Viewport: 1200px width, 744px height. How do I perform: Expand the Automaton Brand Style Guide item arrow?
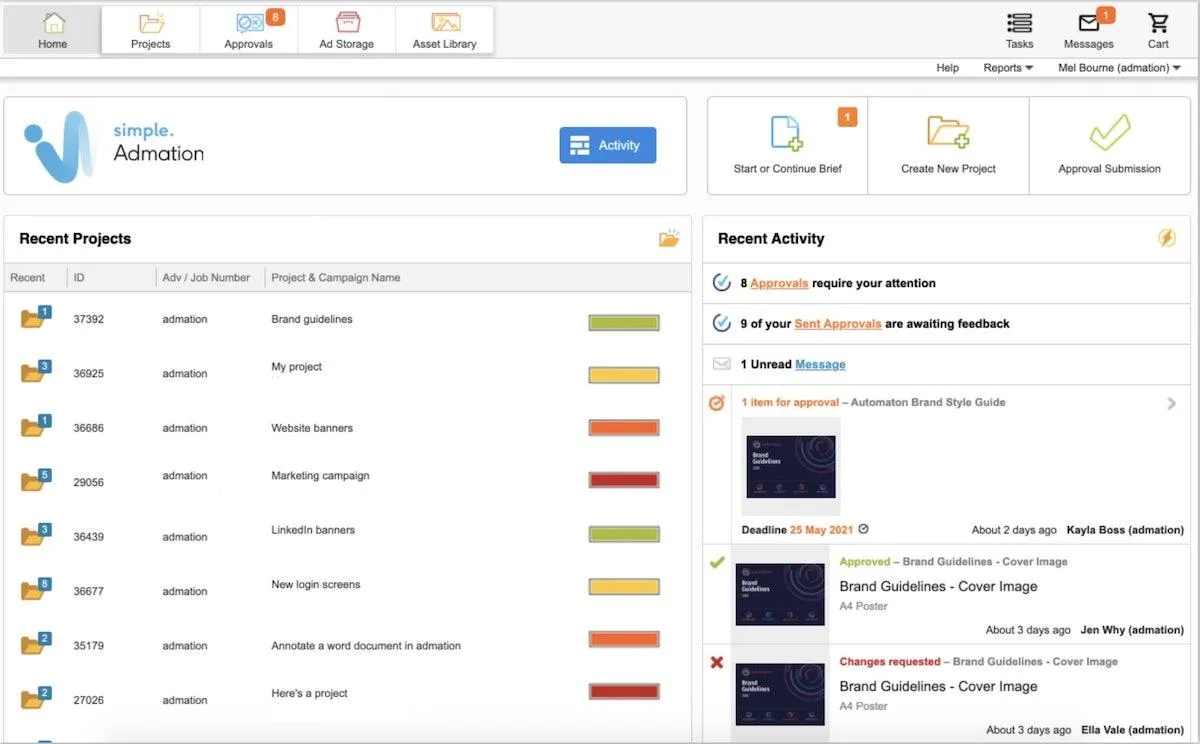1171,404
